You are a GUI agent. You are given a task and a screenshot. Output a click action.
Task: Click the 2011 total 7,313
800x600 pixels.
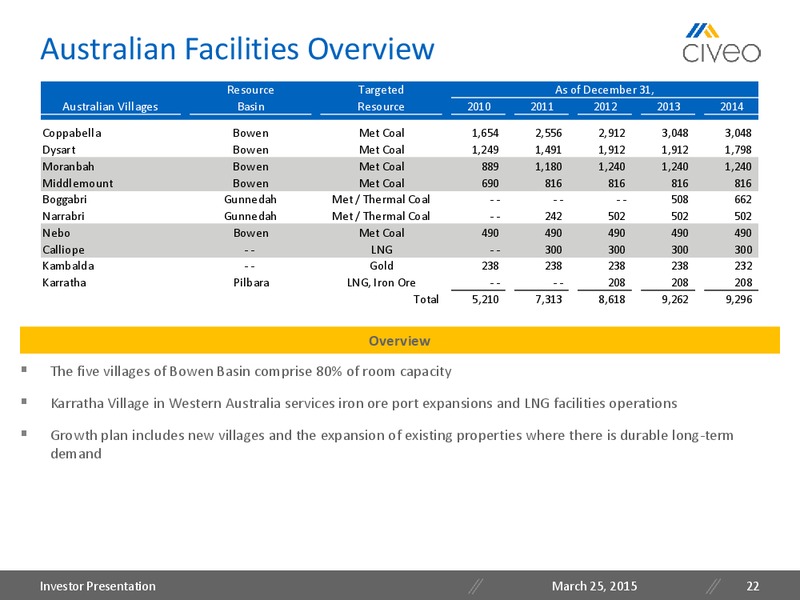(548, 299)
